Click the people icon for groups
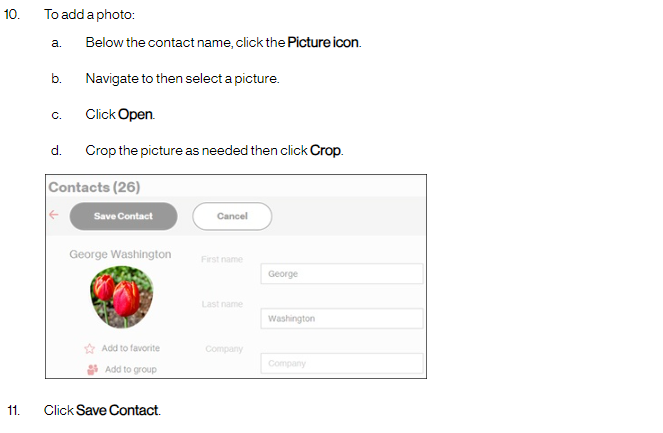This screenshot has height=433, width=663. (92, 370)
